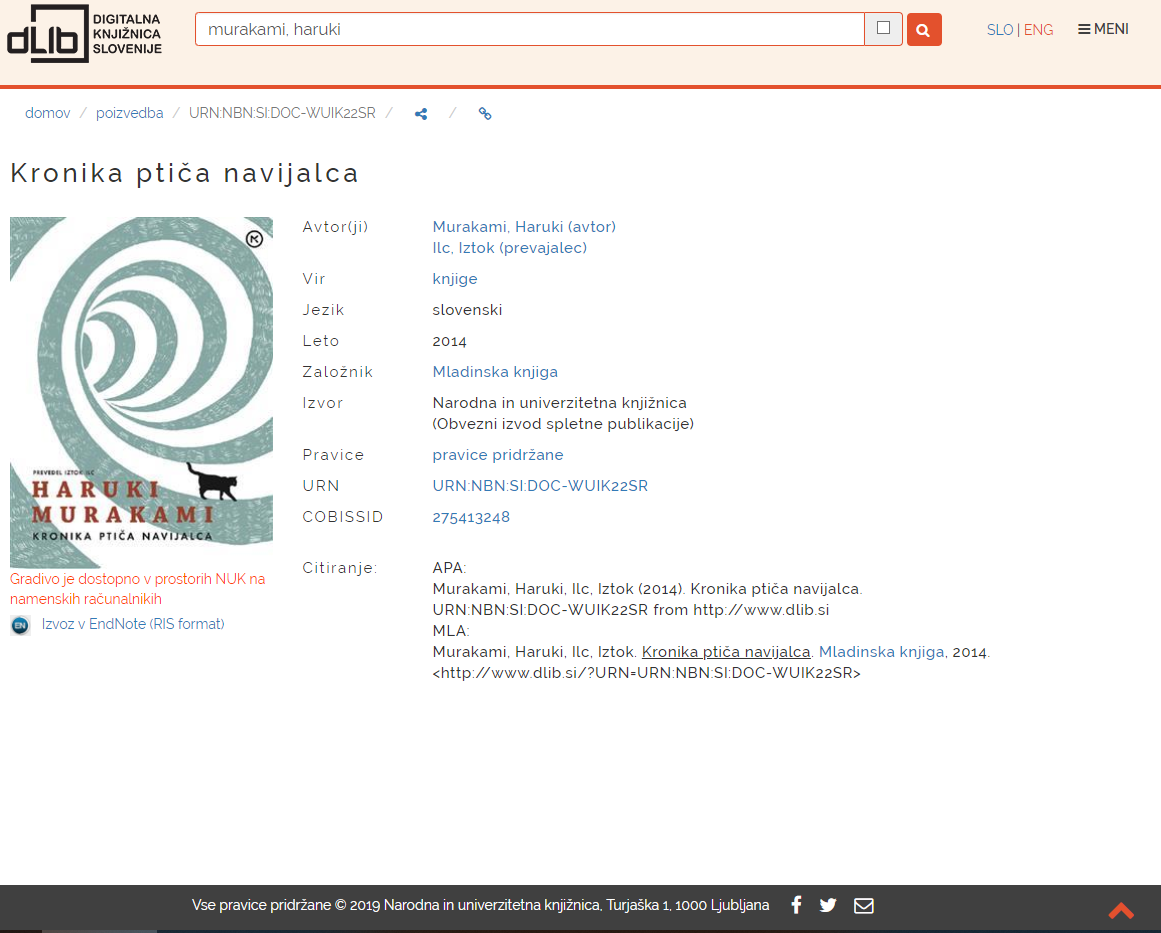The width and height of the screenshot is (1161, 933).
Task: Open the Facebook icon in footer
Action: 796,905
